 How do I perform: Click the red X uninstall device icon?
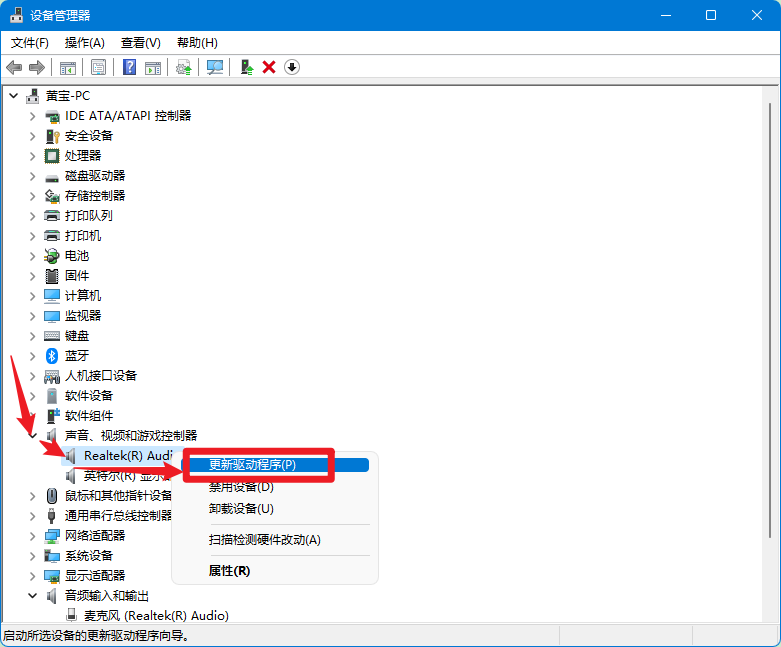(269, 67)
